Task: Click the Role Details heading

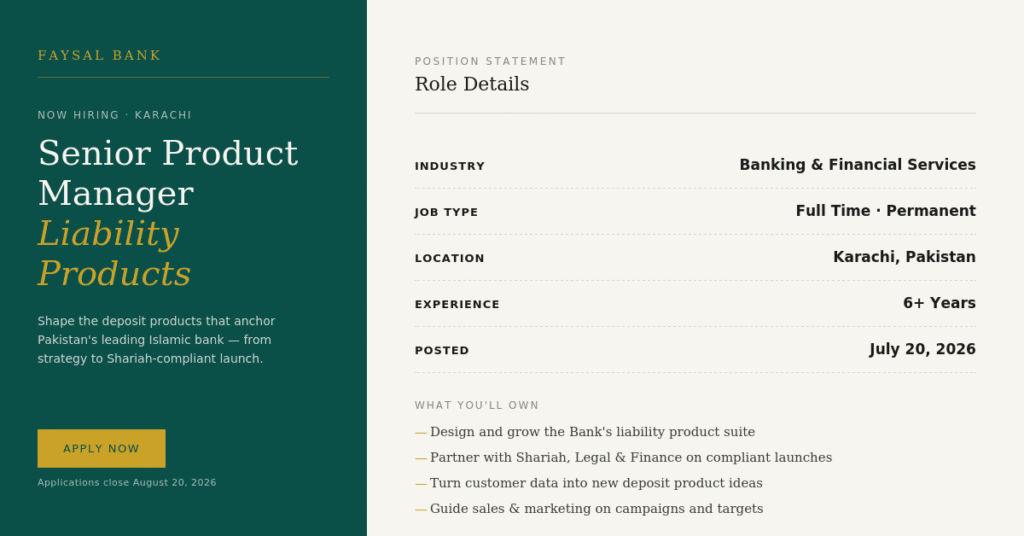Action: tap(472, 84)
